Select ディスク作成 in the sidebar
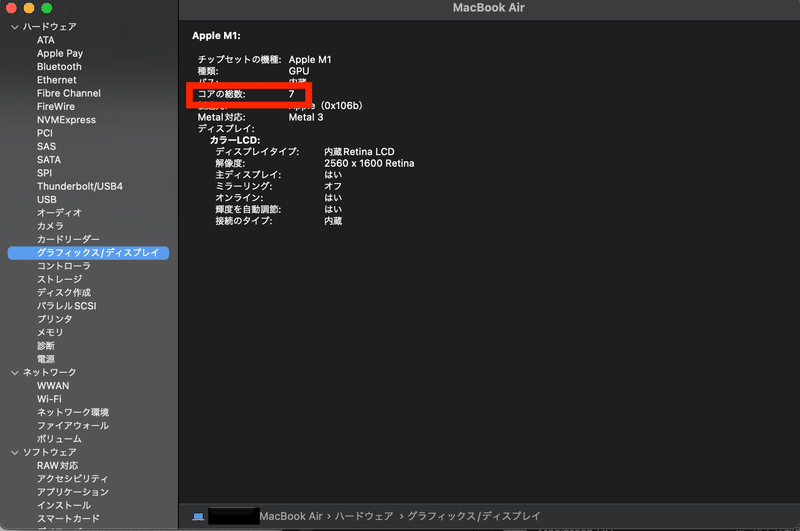The width and height of the screenshot is (800, 531). [64, 292]
